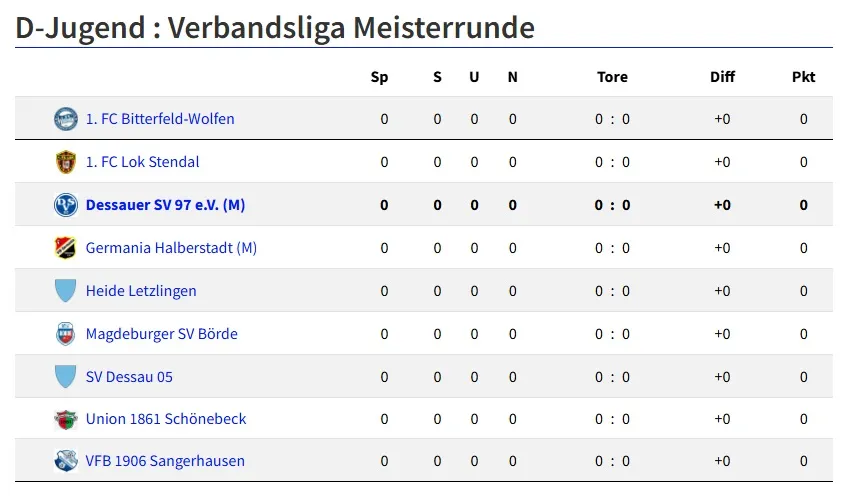The height and width of the screenshot is (497, 848).
Task: Open the Dessauer SV 97 e.V. team page
Action: pyautogui.click(x=165, y=205)
